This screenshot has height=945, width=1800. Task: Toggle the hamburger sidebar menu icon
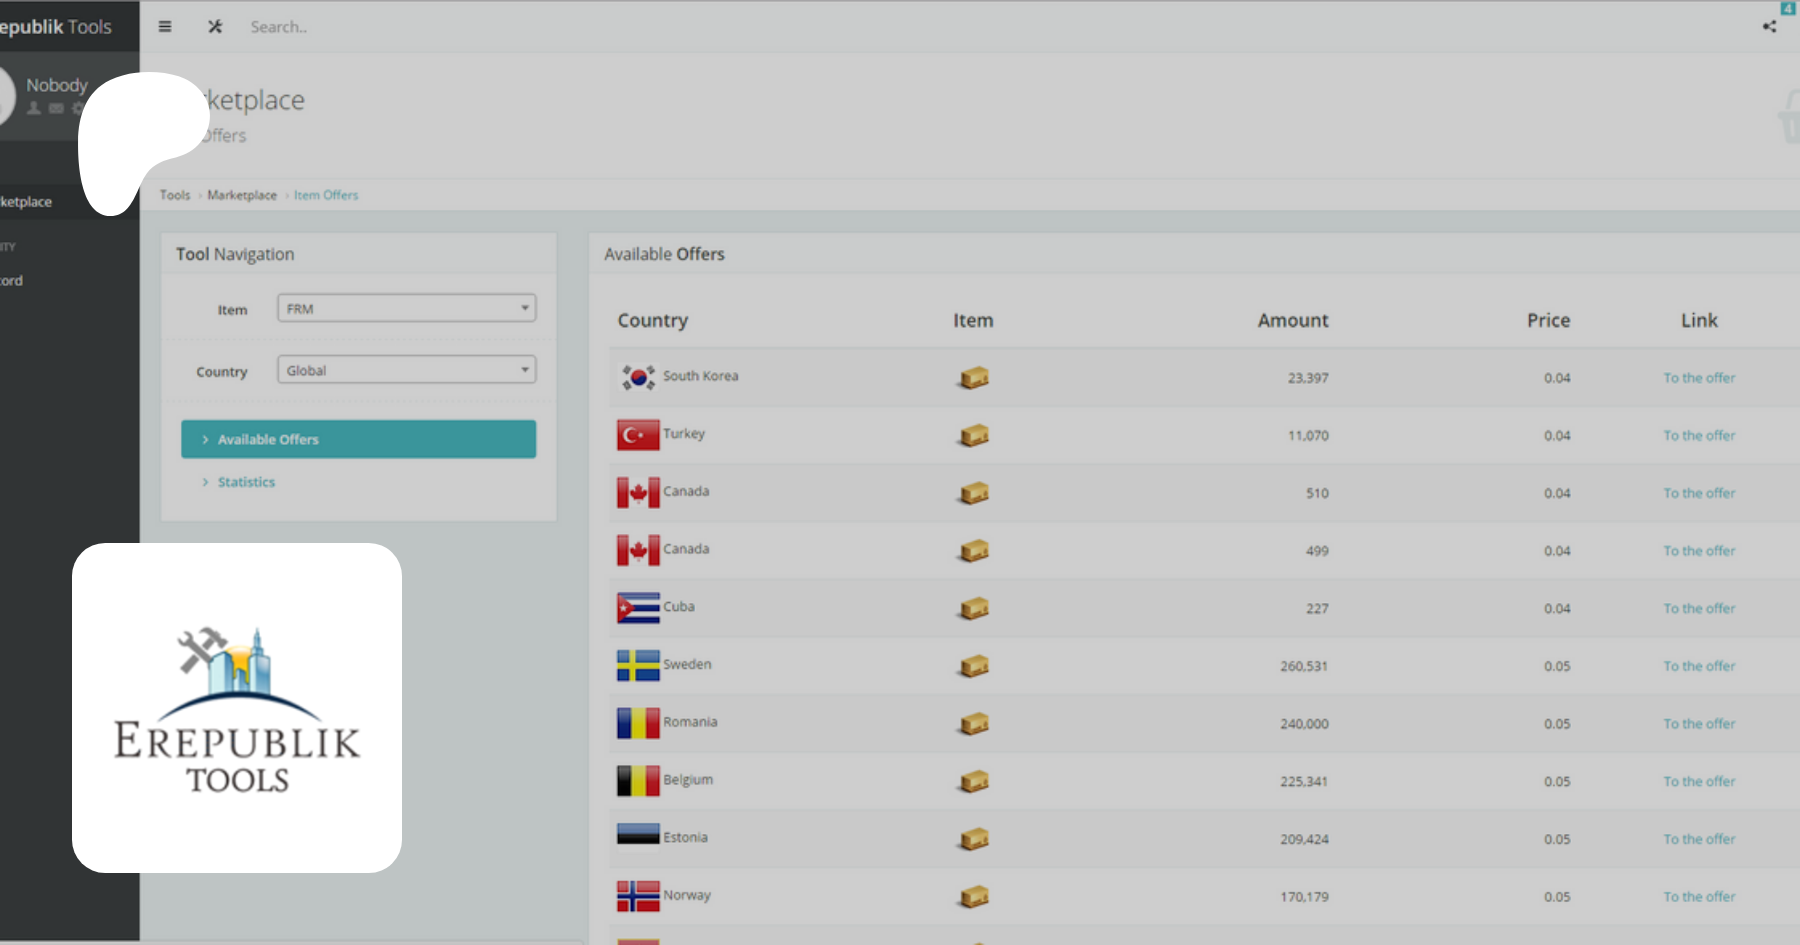coord(165,27)
